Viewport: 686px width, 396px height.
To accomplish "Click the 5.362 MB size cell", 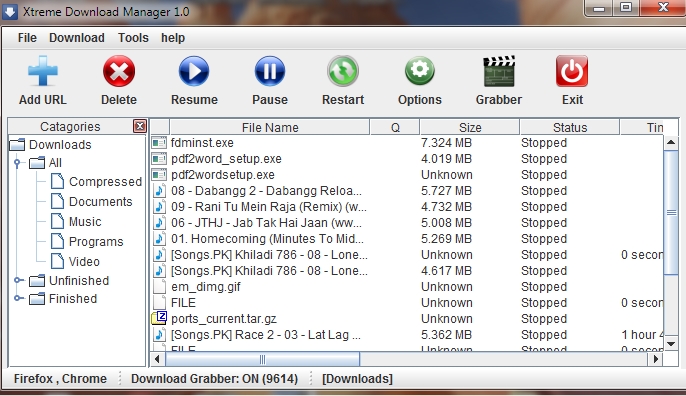I will (446, 335).
